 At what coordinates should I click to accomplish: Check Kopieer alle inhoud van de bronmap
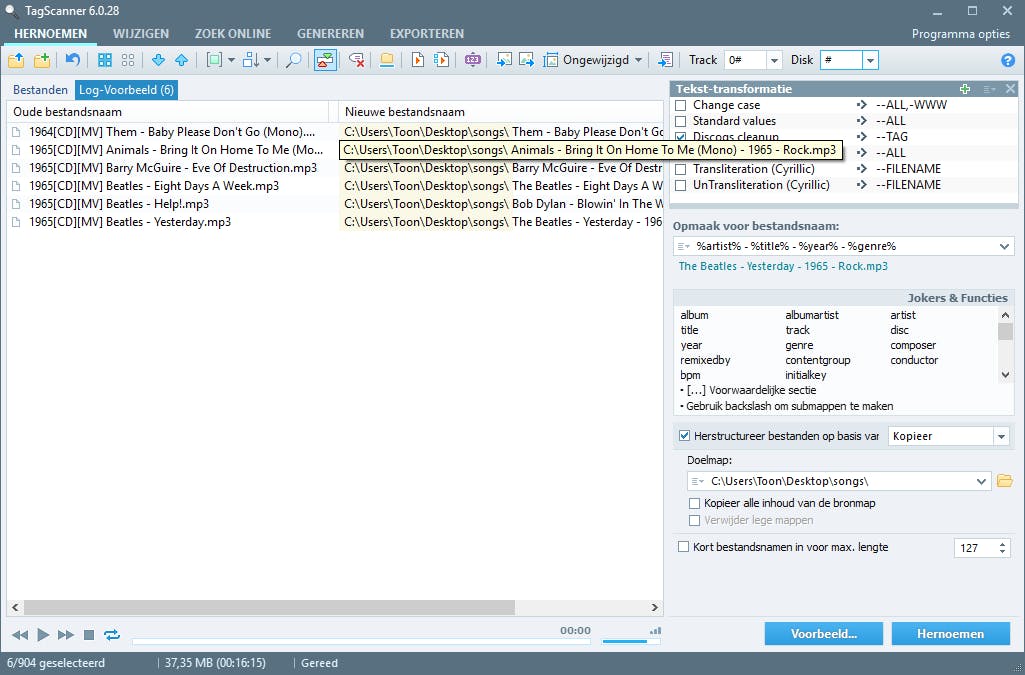[x=694, y=503]
